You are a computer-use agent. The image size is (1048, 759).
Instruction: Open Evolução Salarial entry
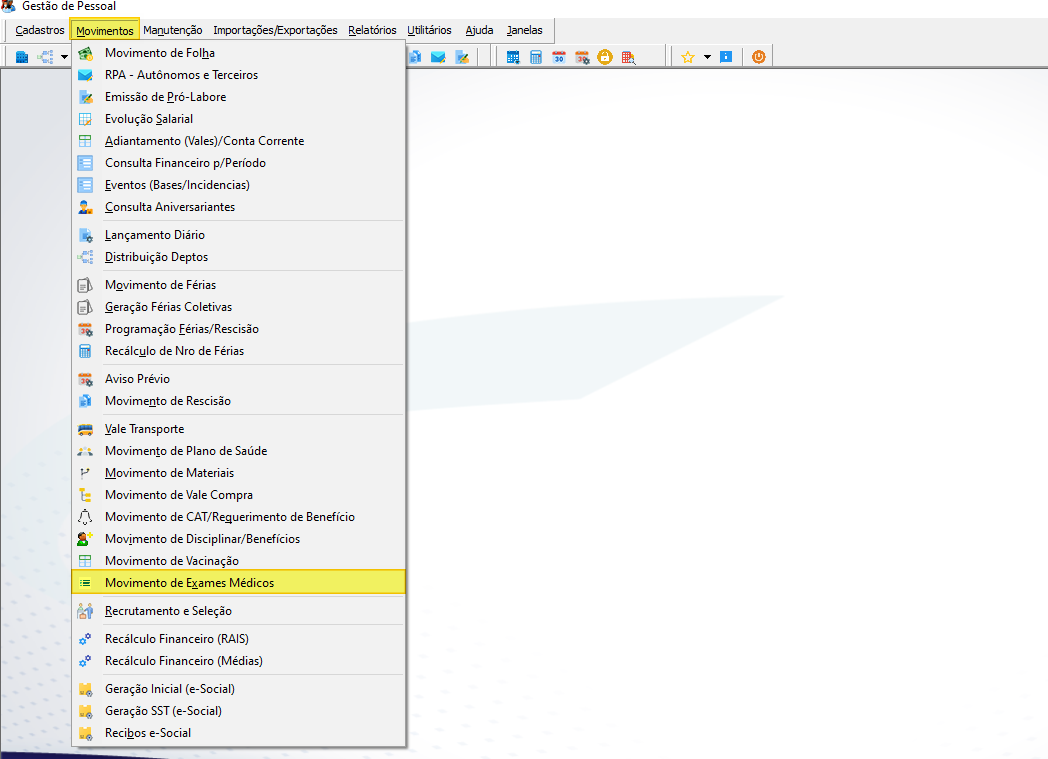pos(238,119)
